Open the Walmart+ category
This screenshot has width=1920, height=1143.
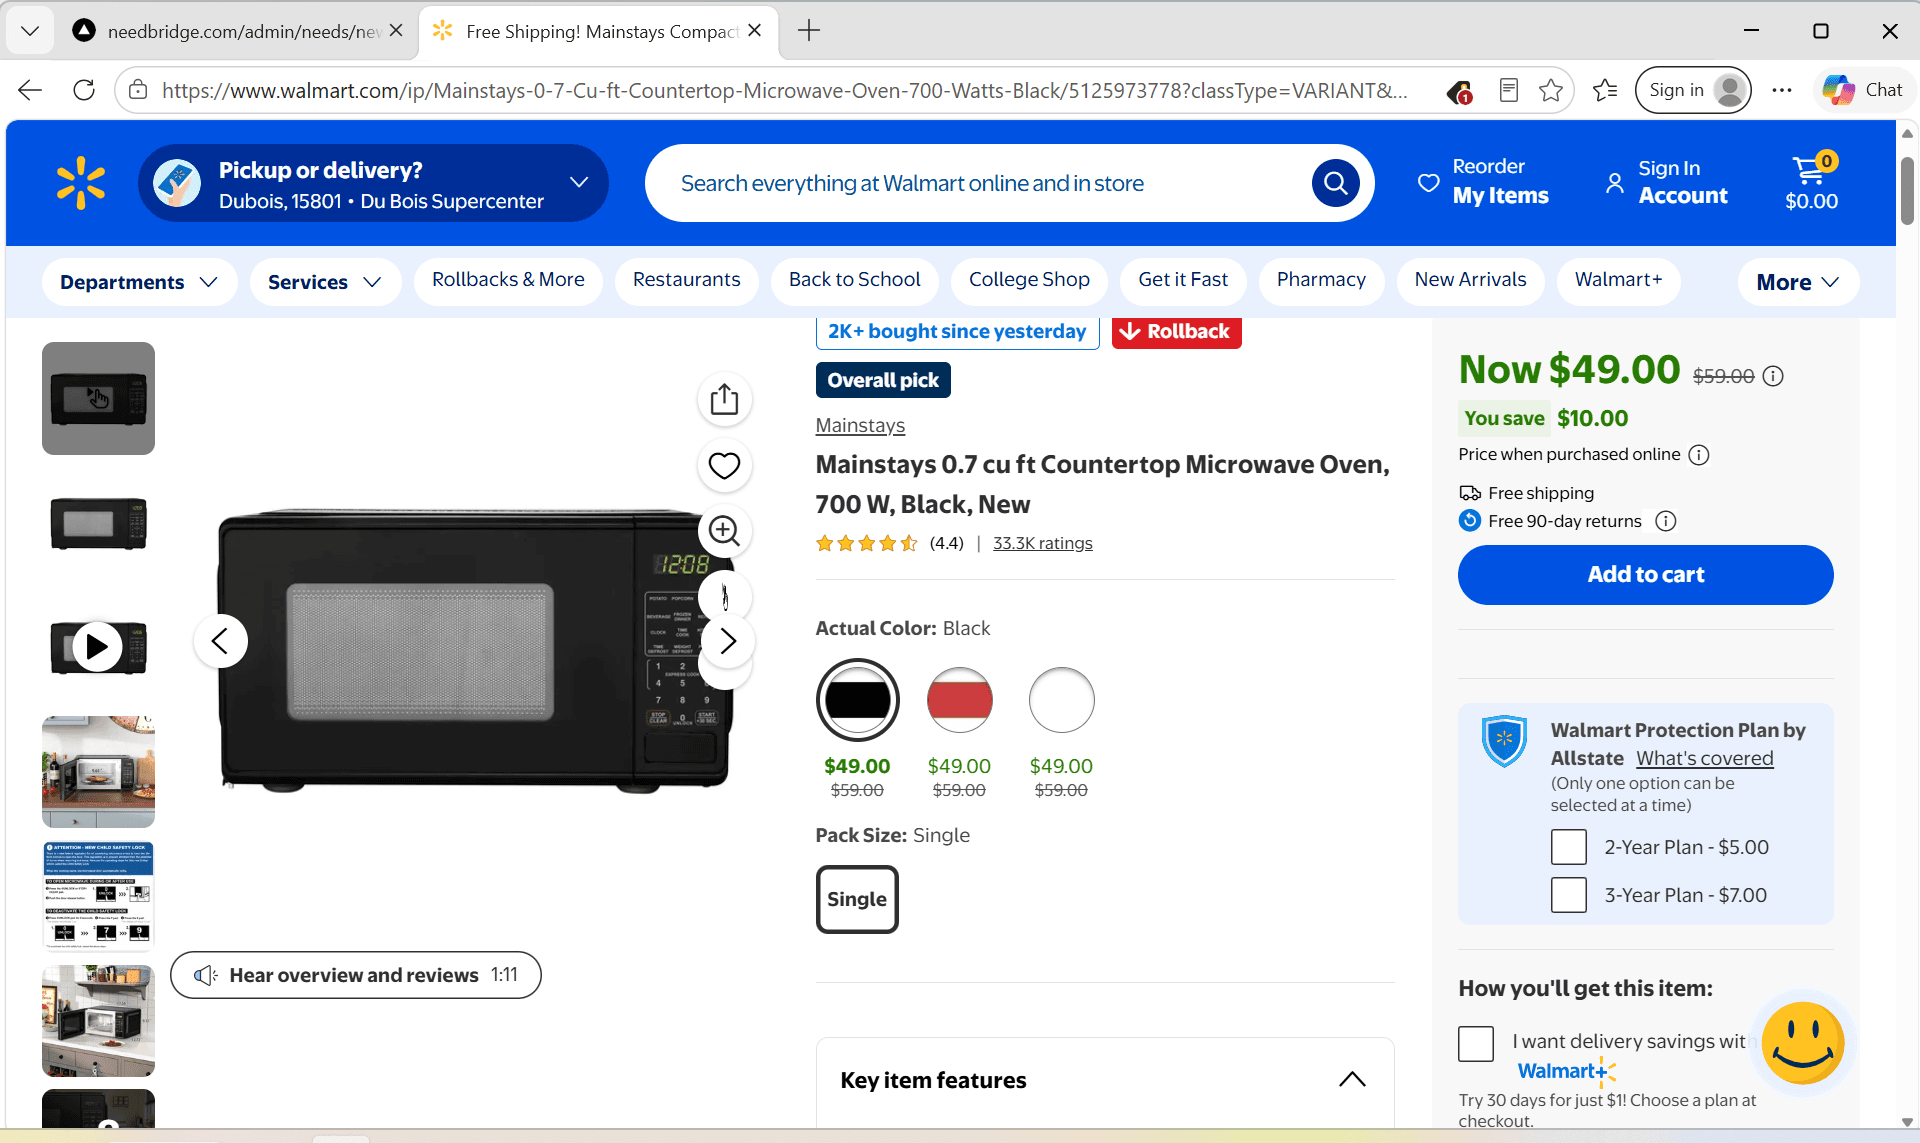(1618, 280)
